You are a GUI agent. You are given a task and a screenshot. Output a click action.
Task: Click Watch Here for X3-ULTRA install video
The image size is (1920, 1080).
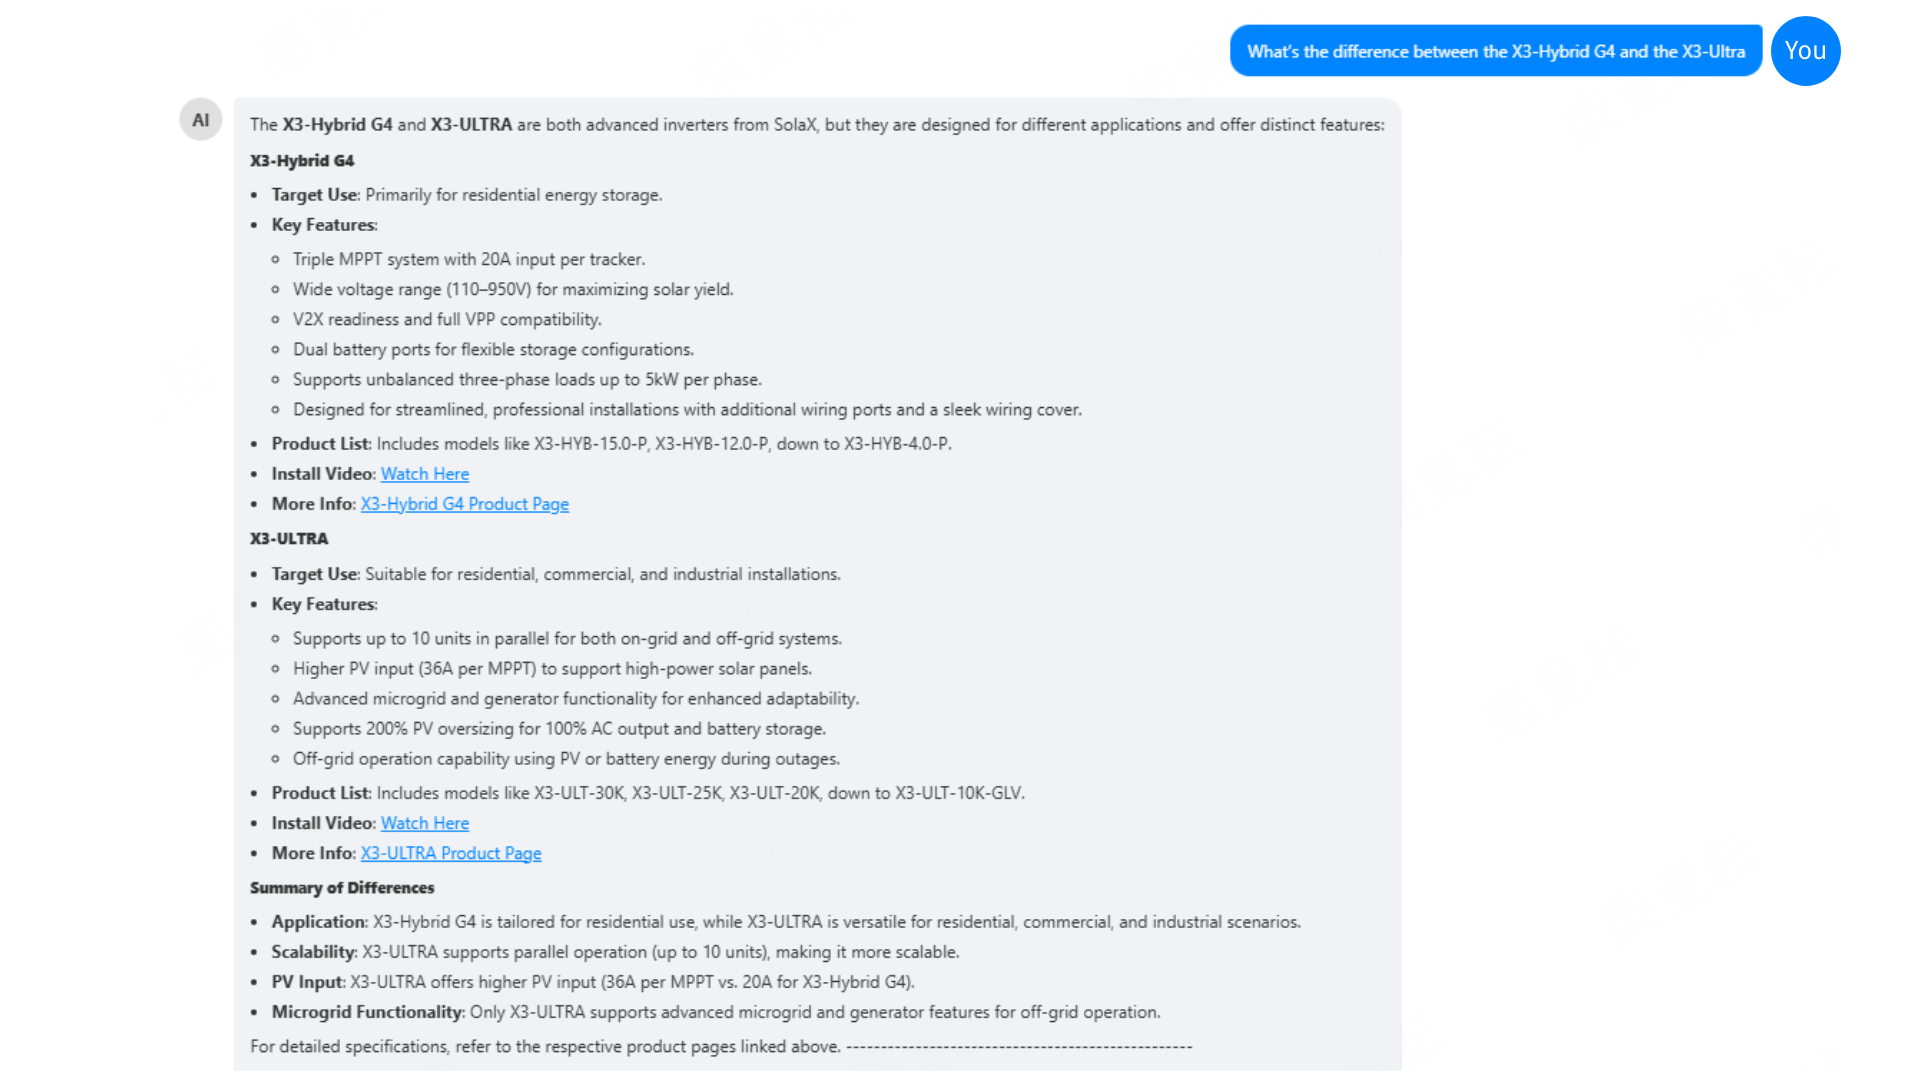tap(424, 823)
